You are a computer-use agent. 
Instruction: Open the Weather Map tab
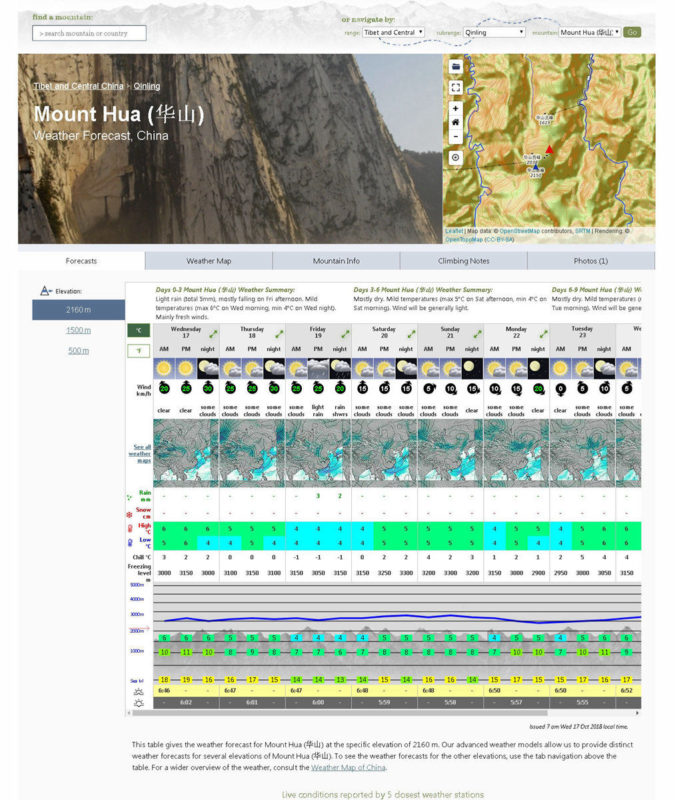[x=209, y=261]
